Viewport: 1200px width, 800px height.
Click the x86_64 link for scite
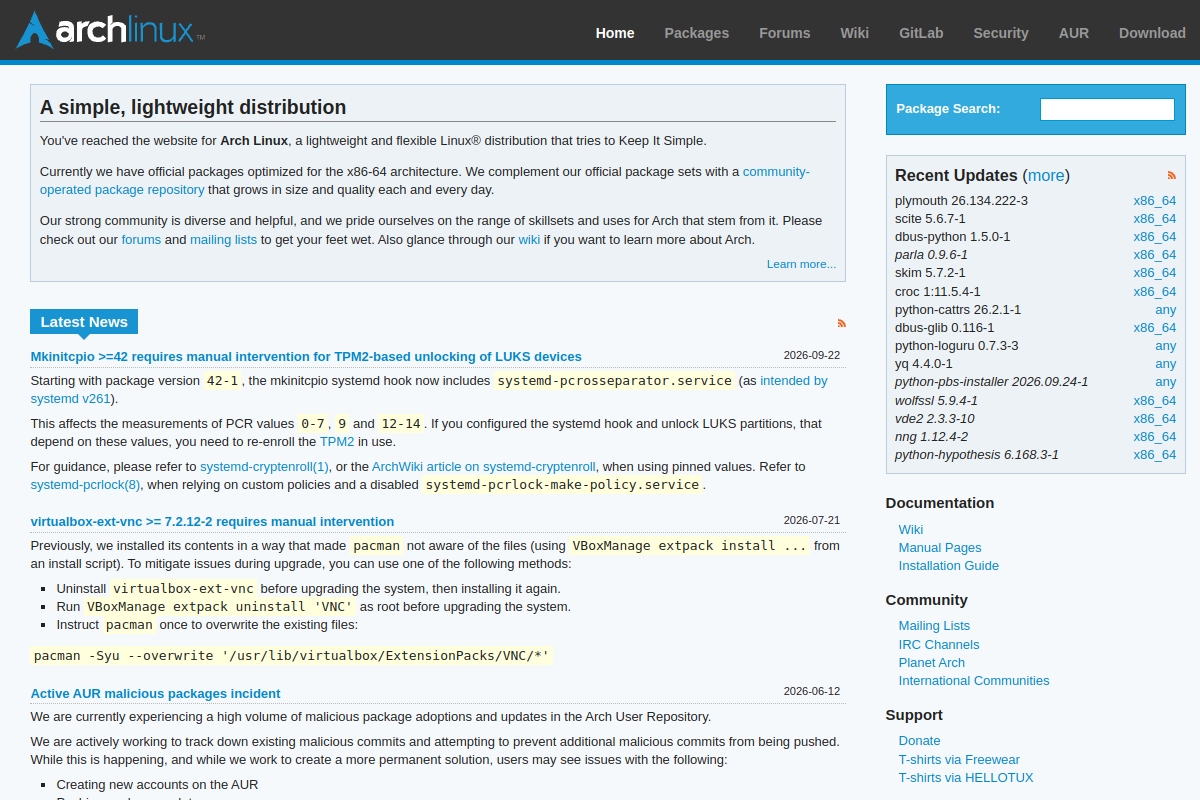(x=1154, y=218)
